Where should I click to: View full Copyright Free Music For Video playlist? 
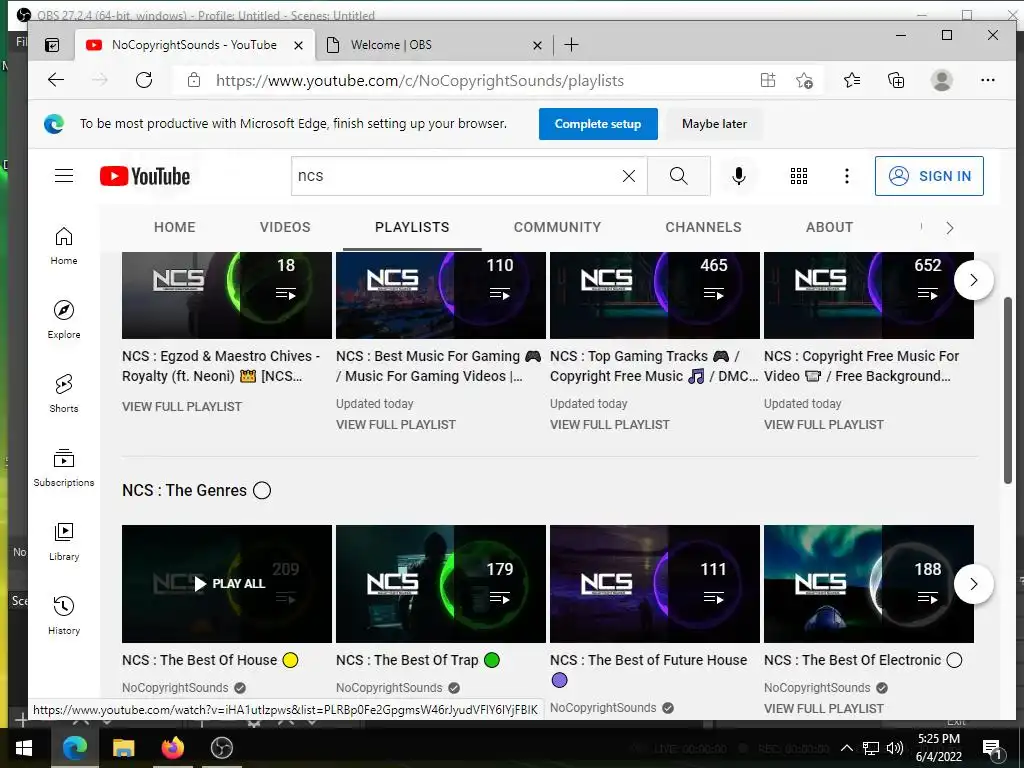pos(824,424)
